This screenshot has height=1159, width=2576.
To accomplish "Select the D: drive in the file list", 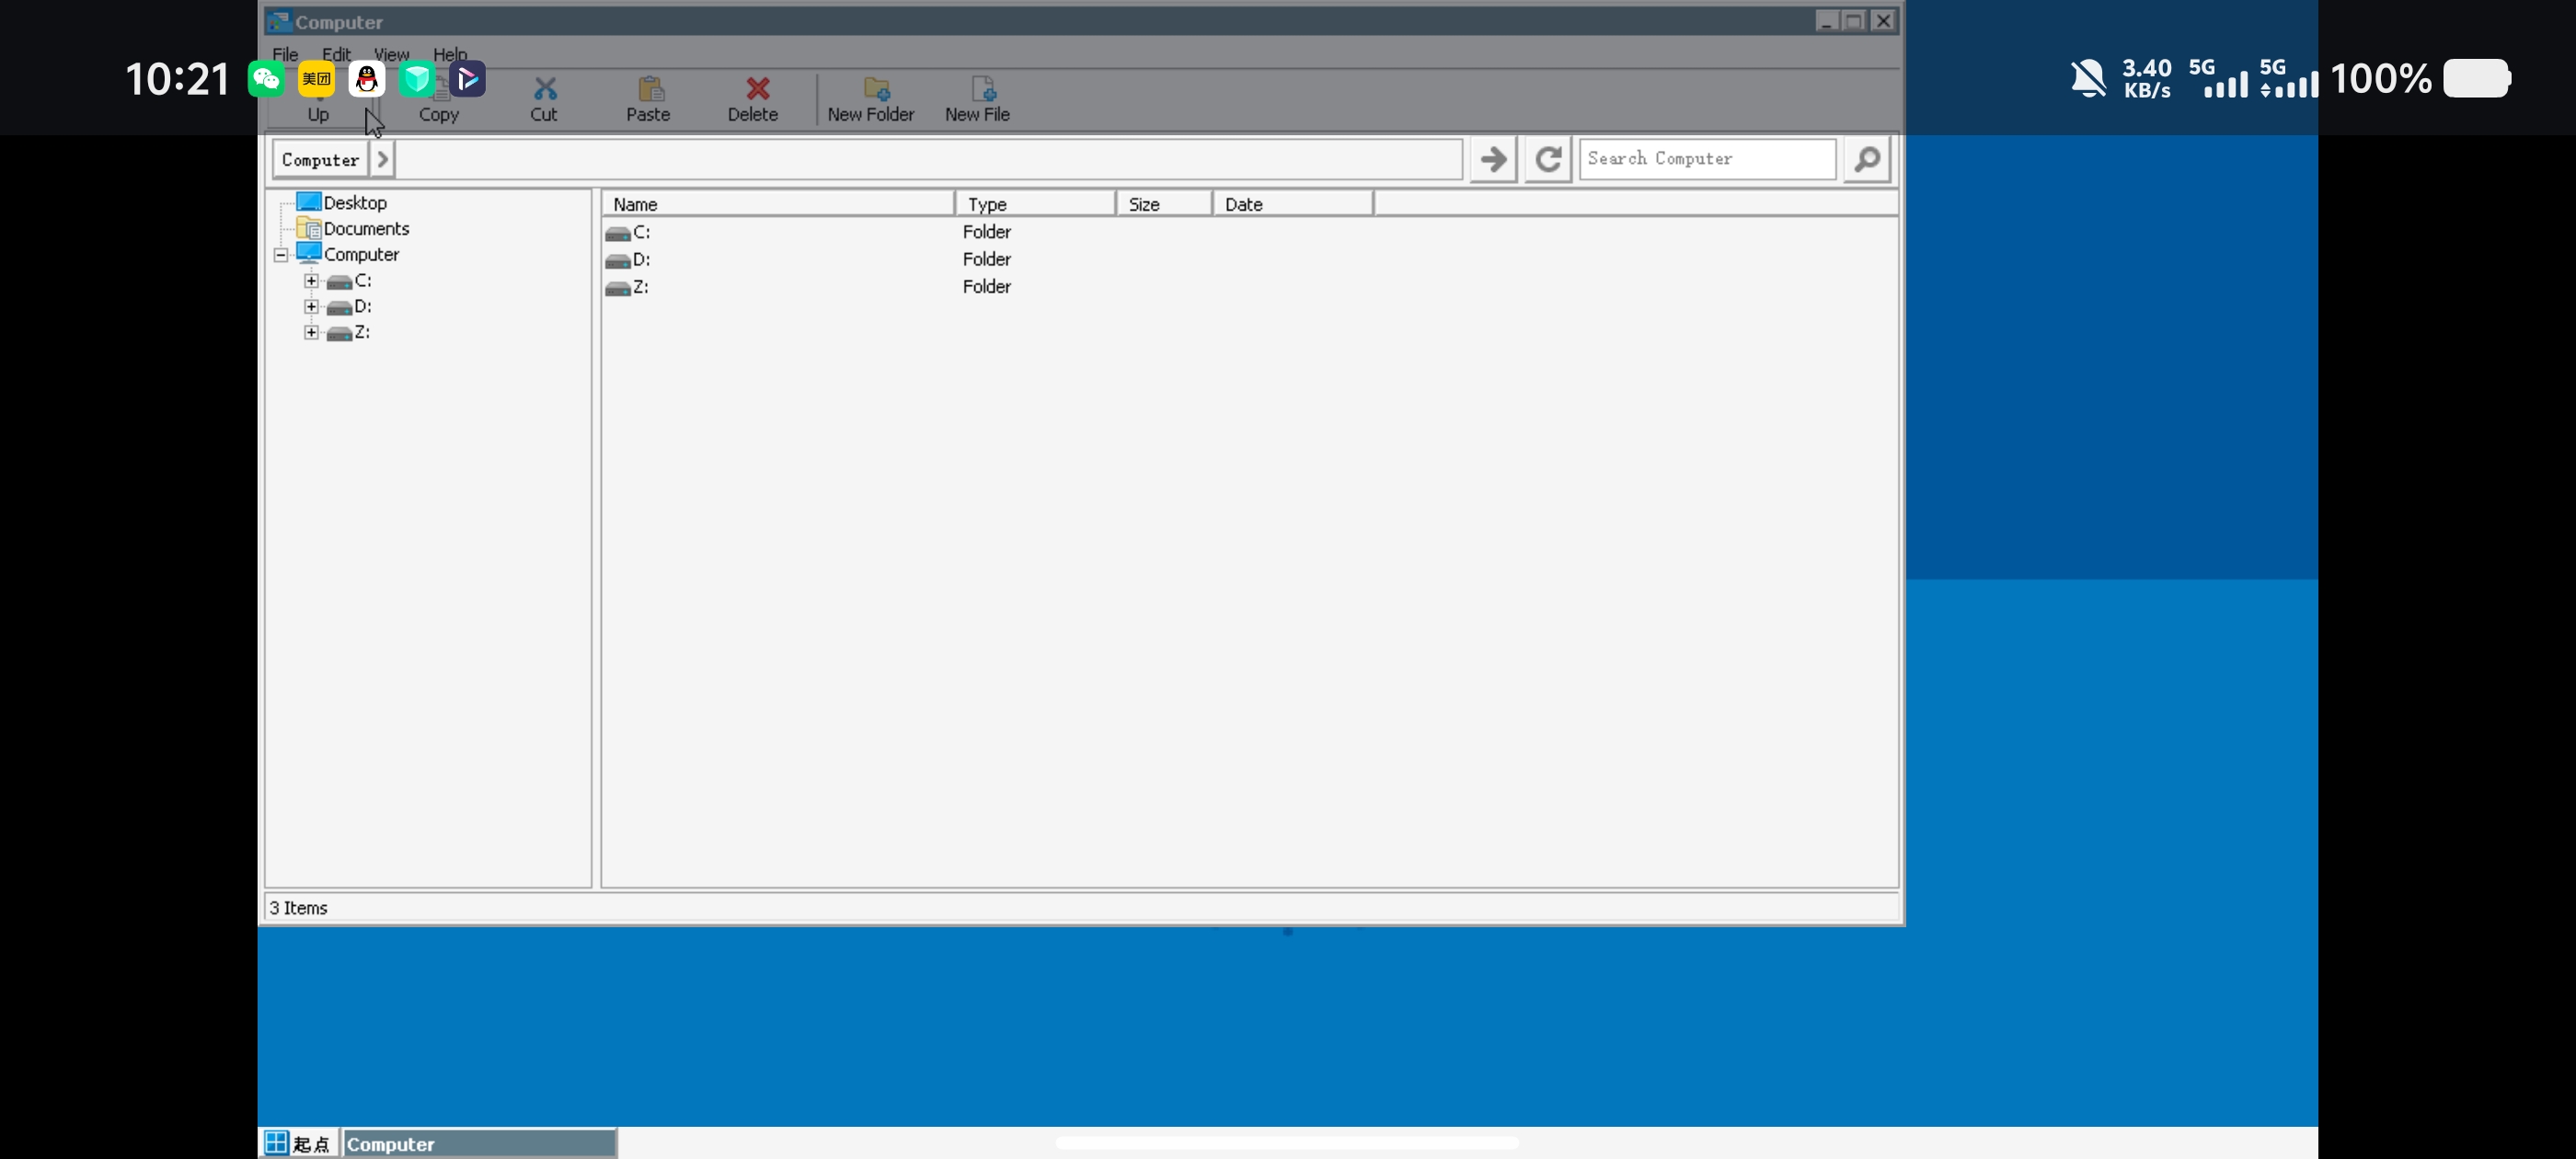I will coord(628,259).
